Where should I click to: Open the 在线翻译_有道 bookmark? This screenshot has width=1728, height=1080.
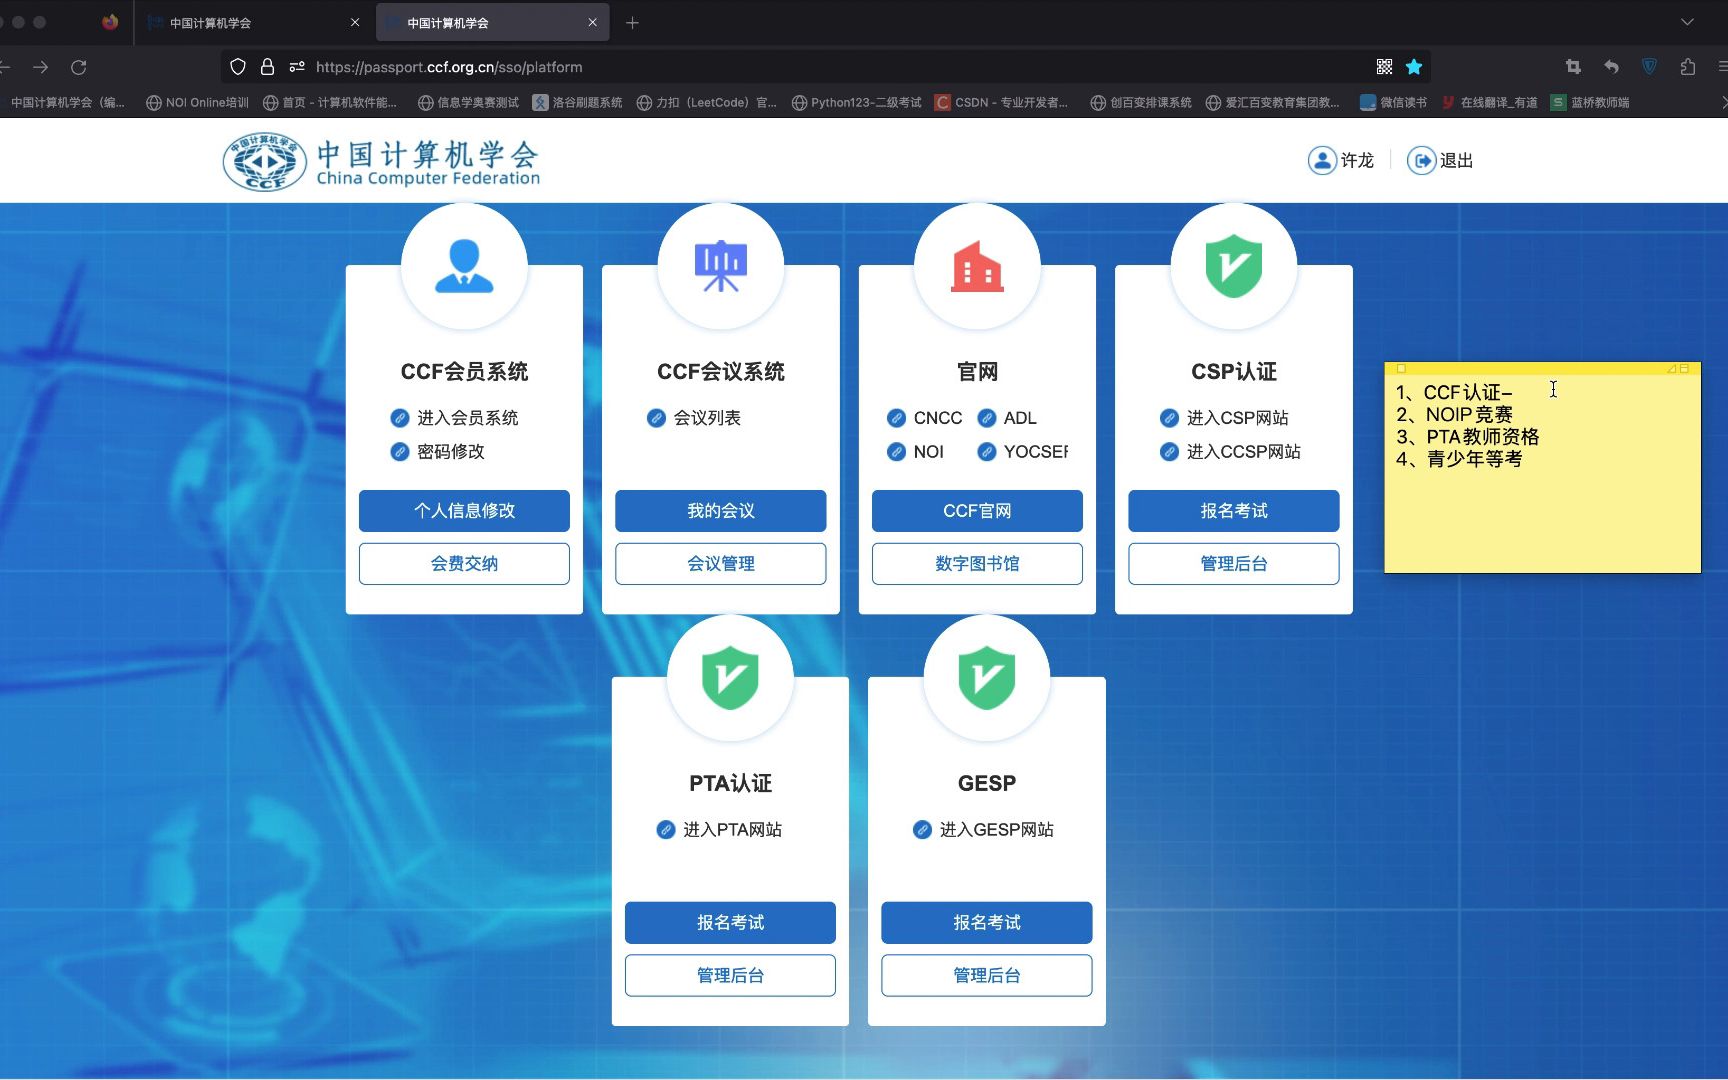[1489, 102]
